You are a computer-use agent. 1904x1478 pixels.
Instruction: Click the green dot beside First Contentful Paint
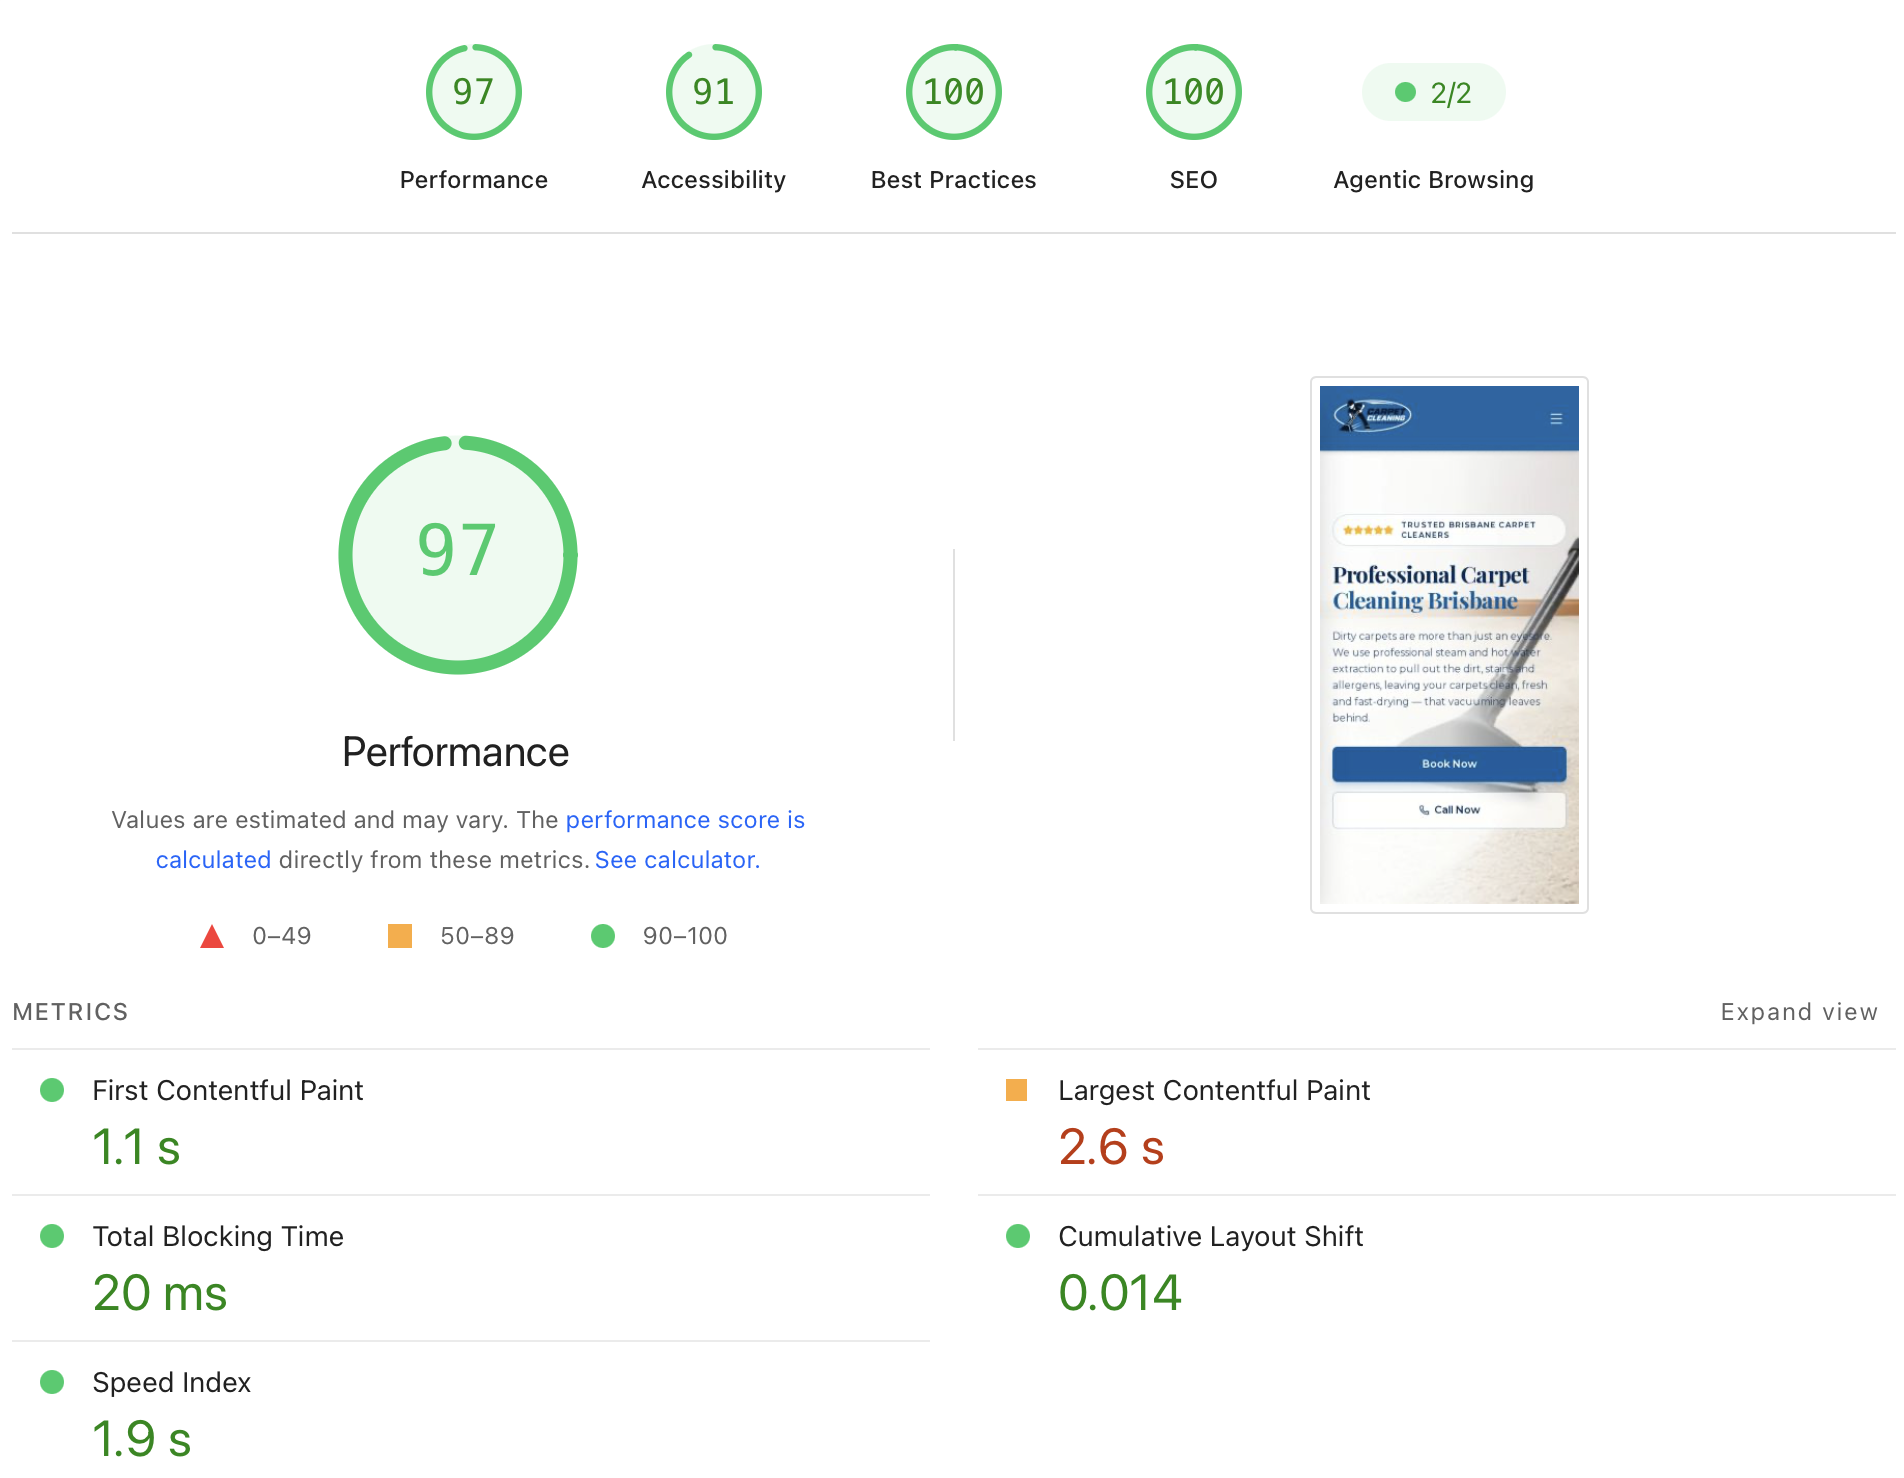coord(52,1090)
